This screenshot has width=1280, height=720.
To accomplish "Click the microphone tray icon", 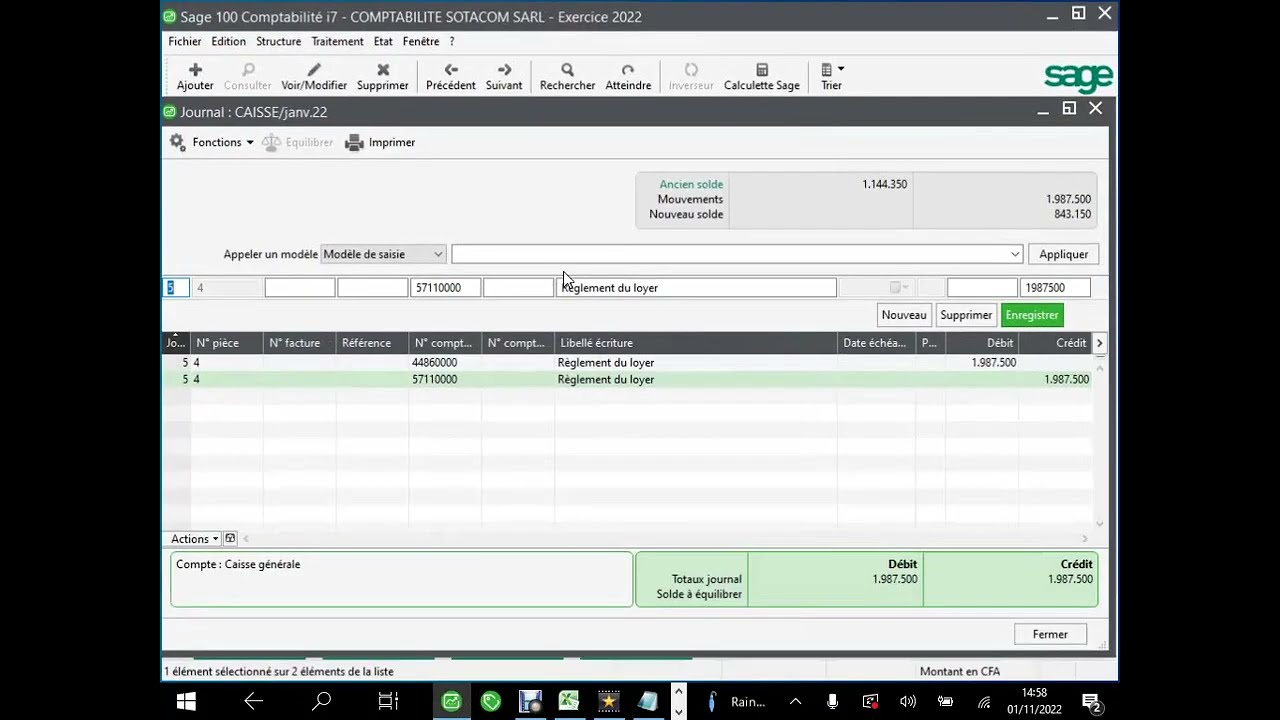I will pos(832,702).
